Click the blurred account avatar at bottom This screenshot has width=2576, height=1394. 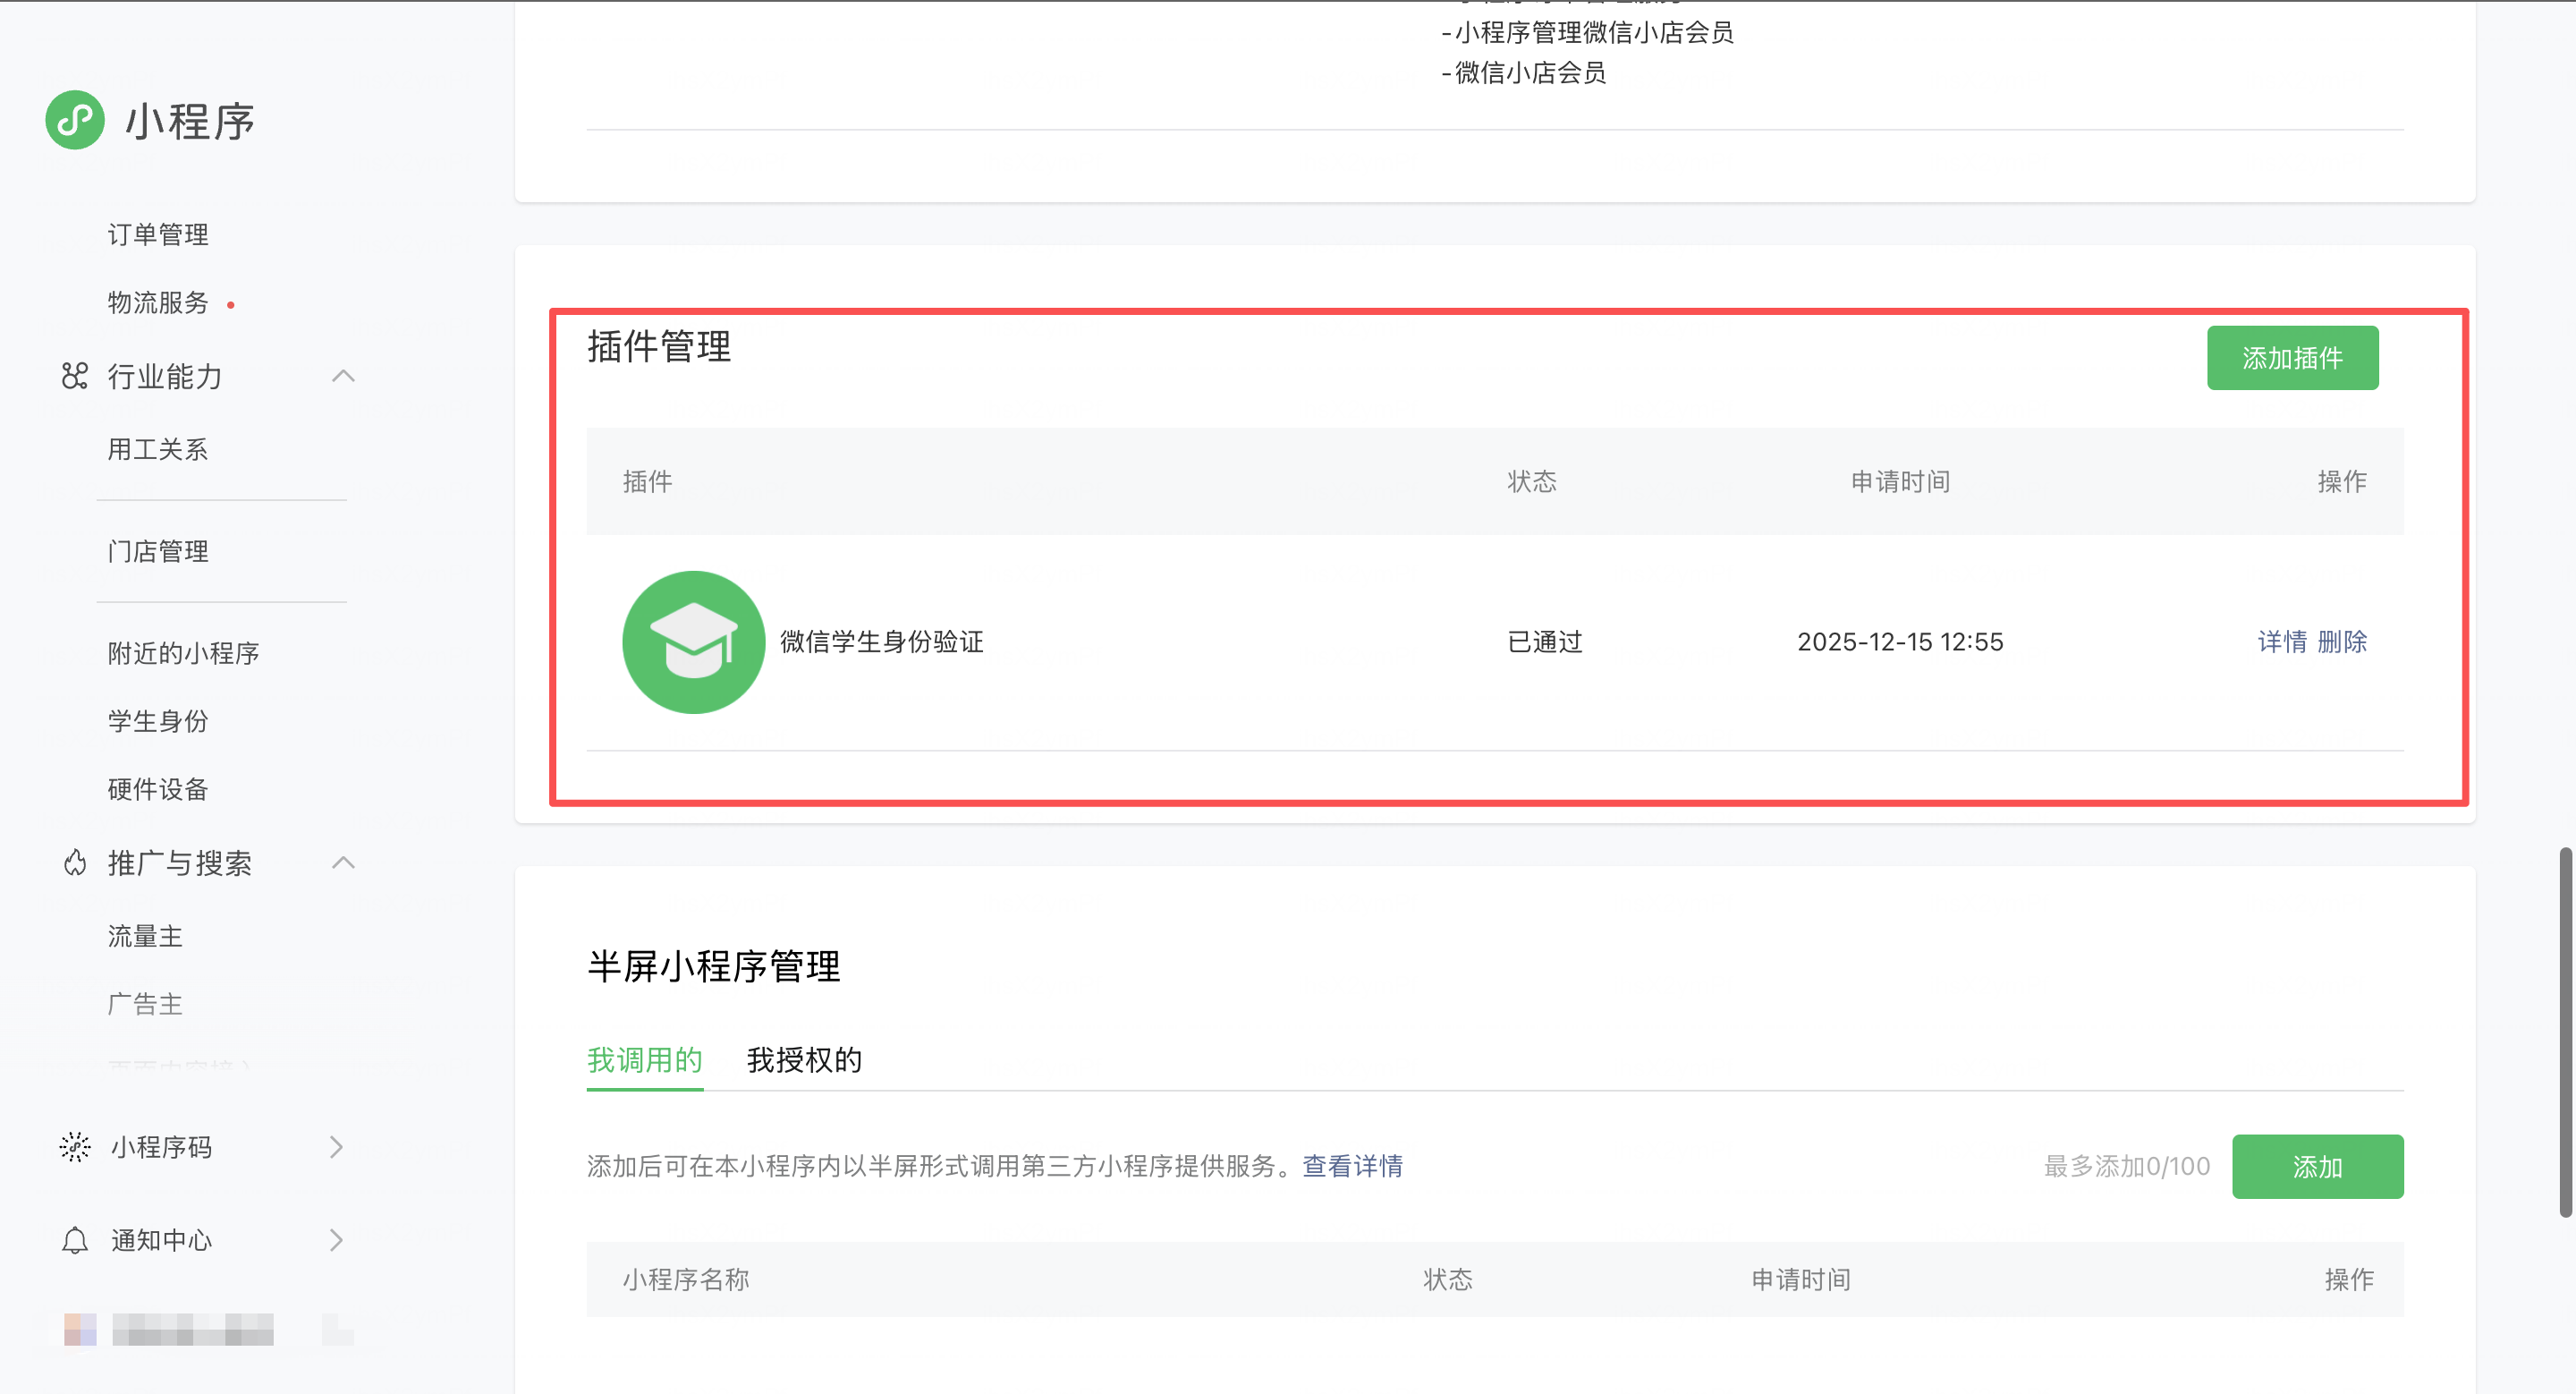pos(80,1329)
